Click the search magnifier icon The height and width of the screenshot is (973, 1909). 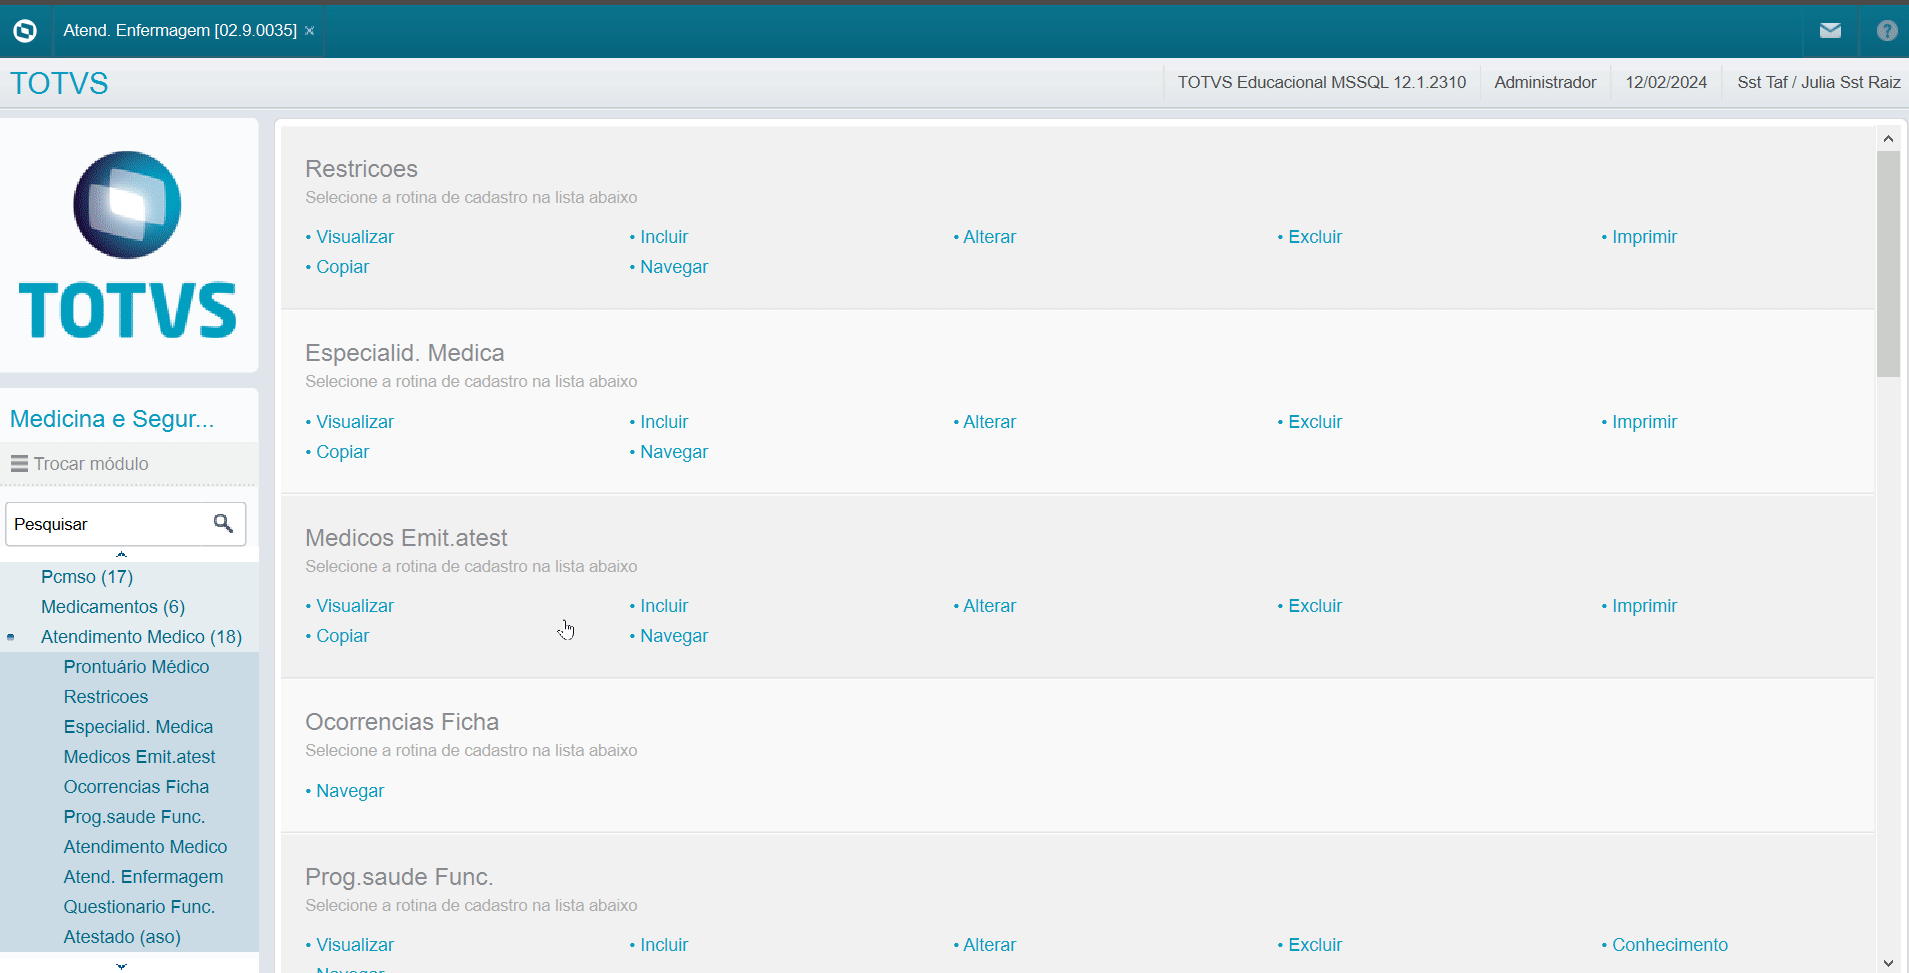pyautogui.click(x=223, y=523)
